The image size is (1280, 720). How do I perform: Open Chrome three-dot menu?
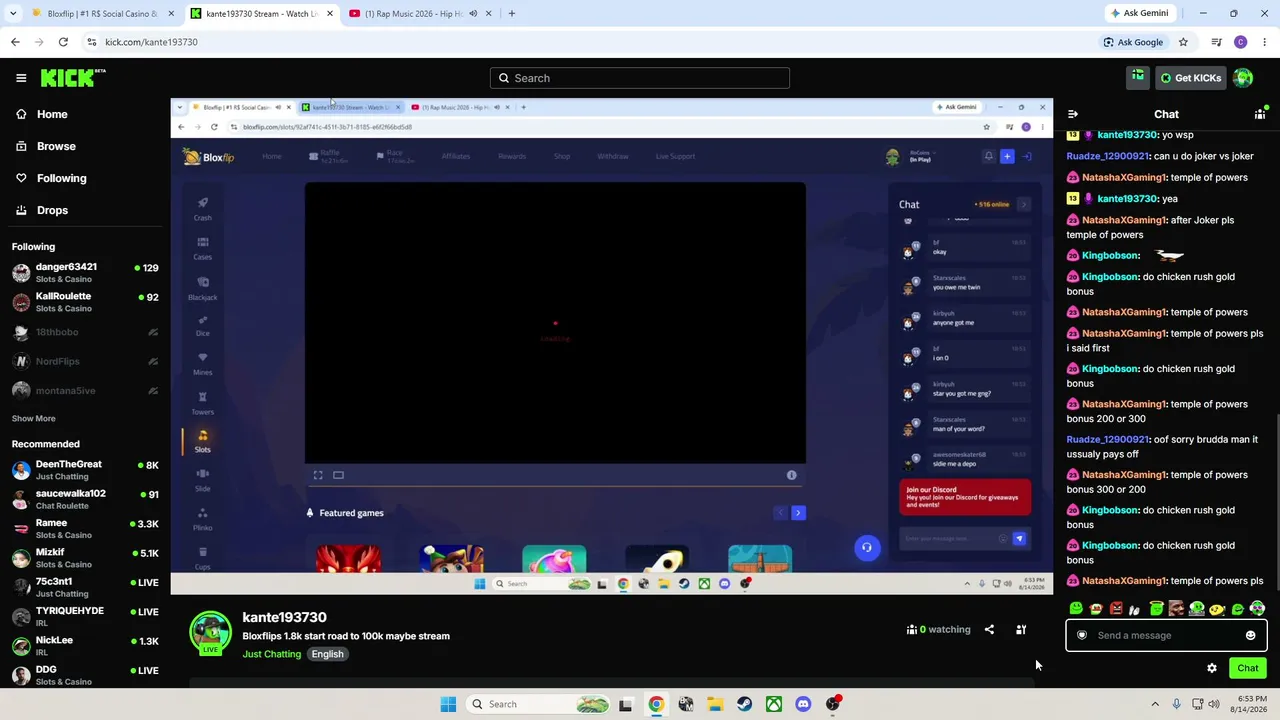1265,42
